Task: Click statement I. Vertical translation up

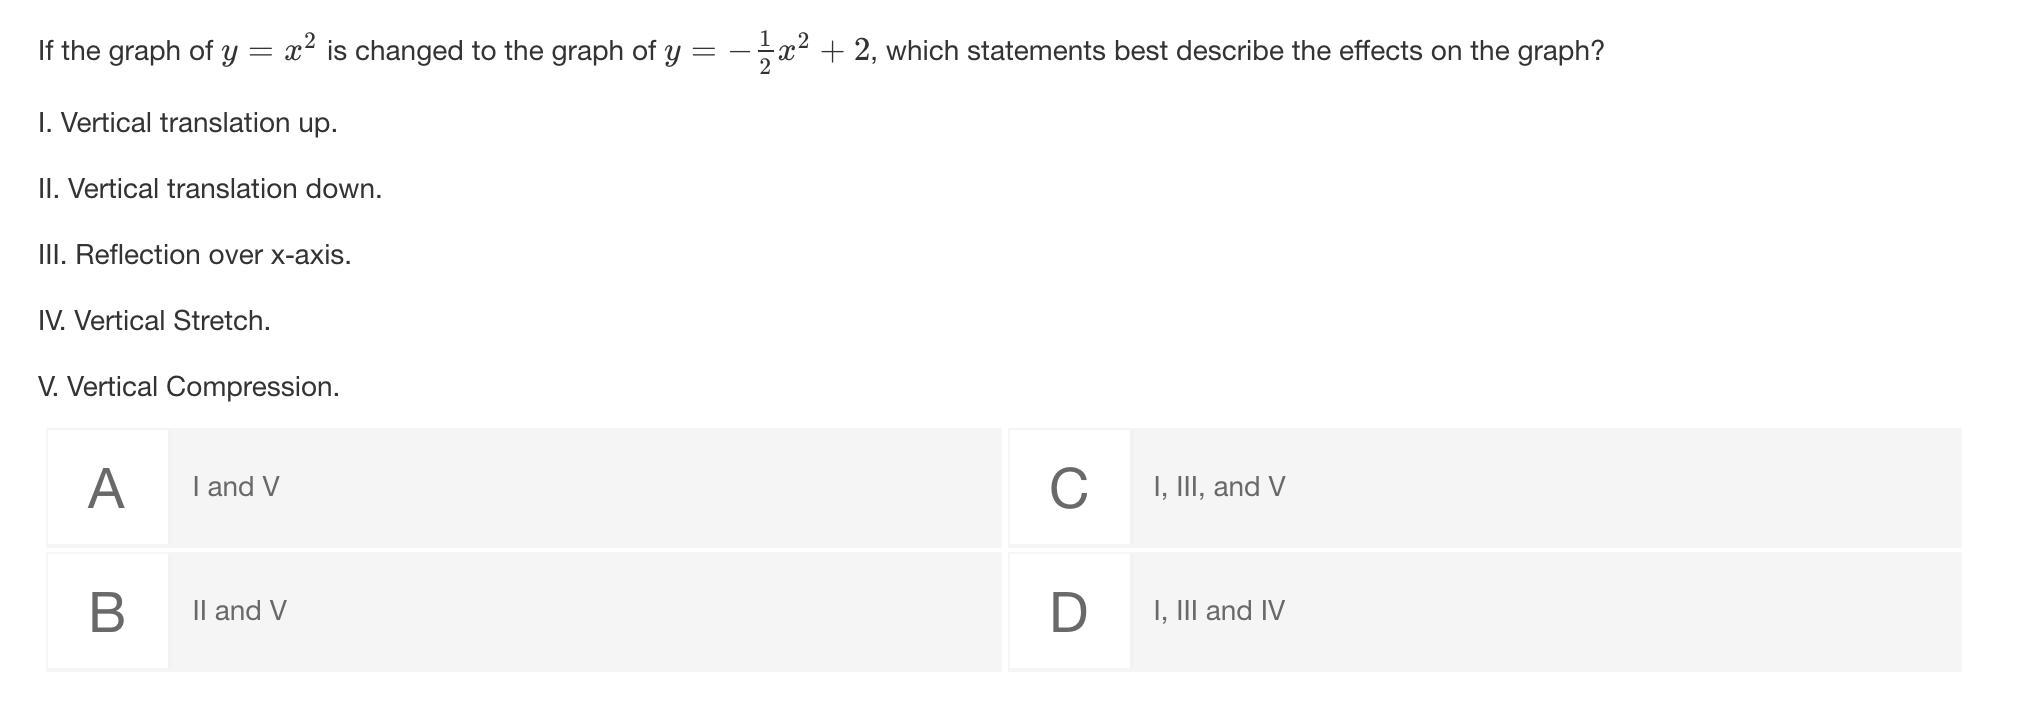Action: point(188,123)
